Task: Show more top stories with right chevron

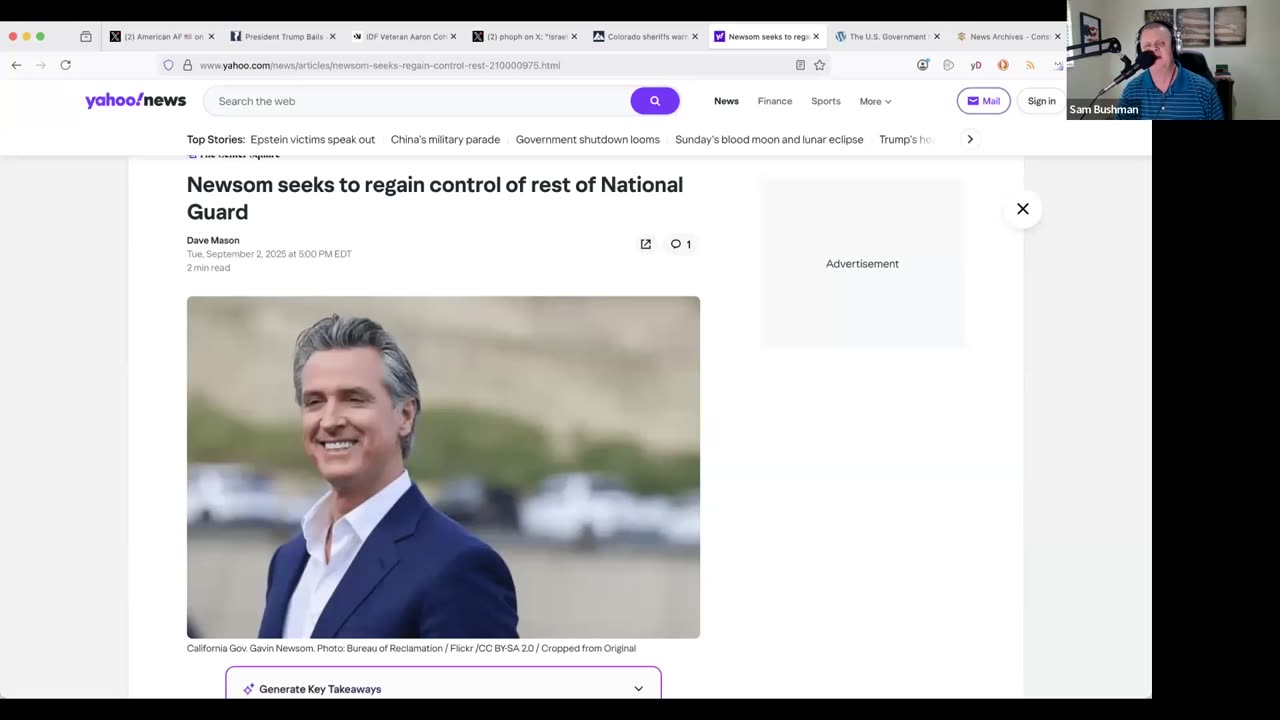Action: (x=969, y=139)
